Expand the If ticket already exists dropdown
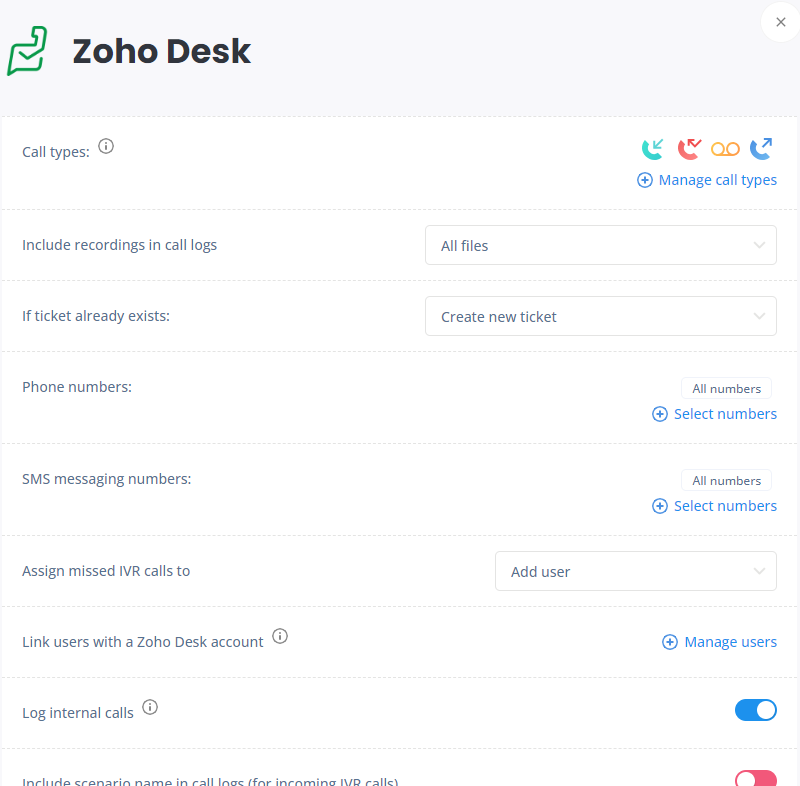 pyautogui.click(x=601, y=316)
